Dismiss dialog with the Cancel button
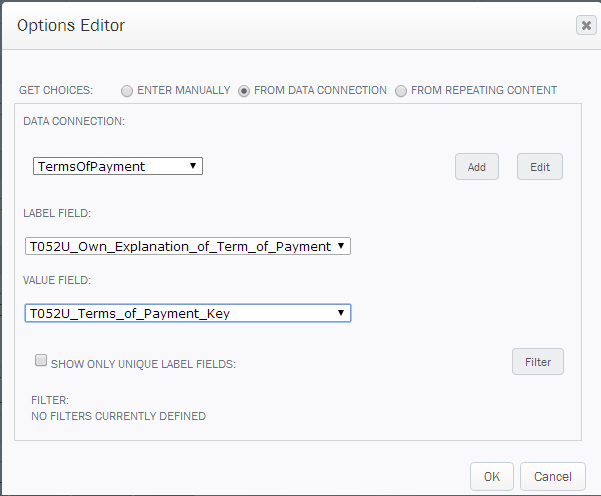Image resolution: width=601 pixels, height=496 pixels. pyautogui.click(x=553, y=476)
